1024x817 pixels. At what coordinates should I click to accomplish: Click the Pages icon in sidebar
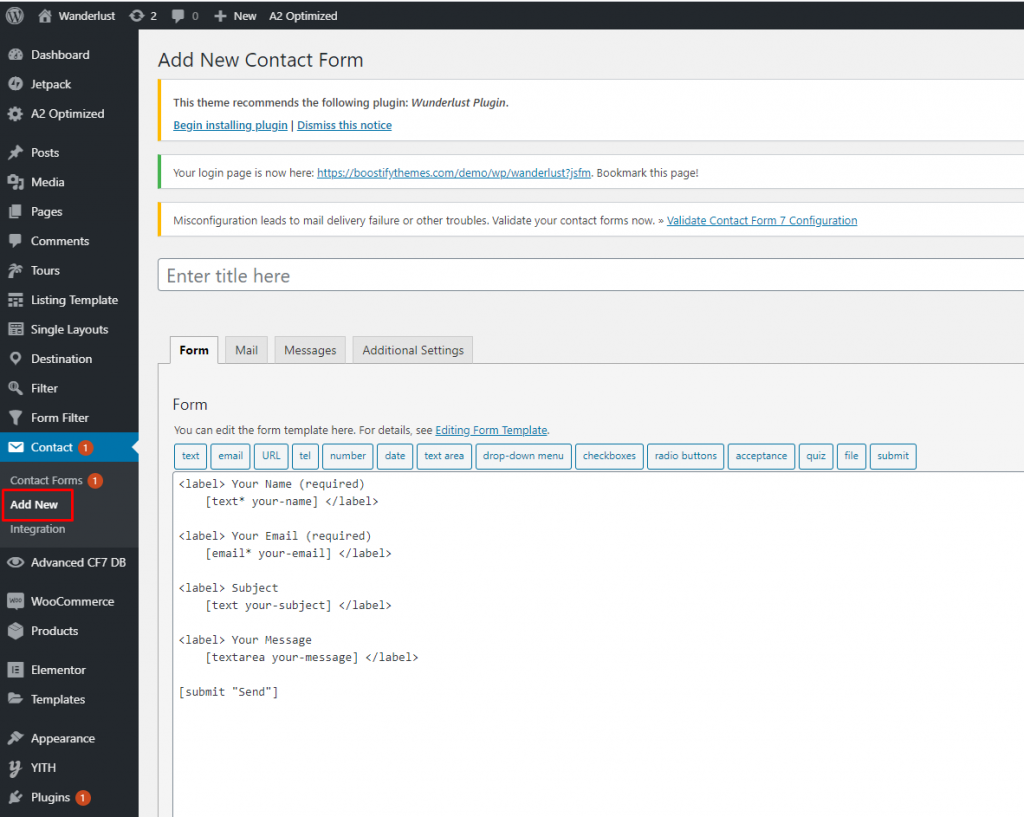(16, 212)
